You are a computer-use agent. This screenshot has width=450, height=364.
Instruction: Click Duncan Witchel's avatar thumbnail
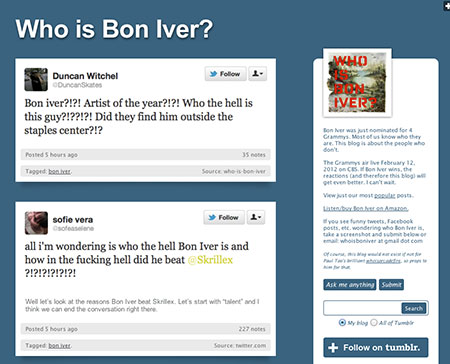(36, 79)
